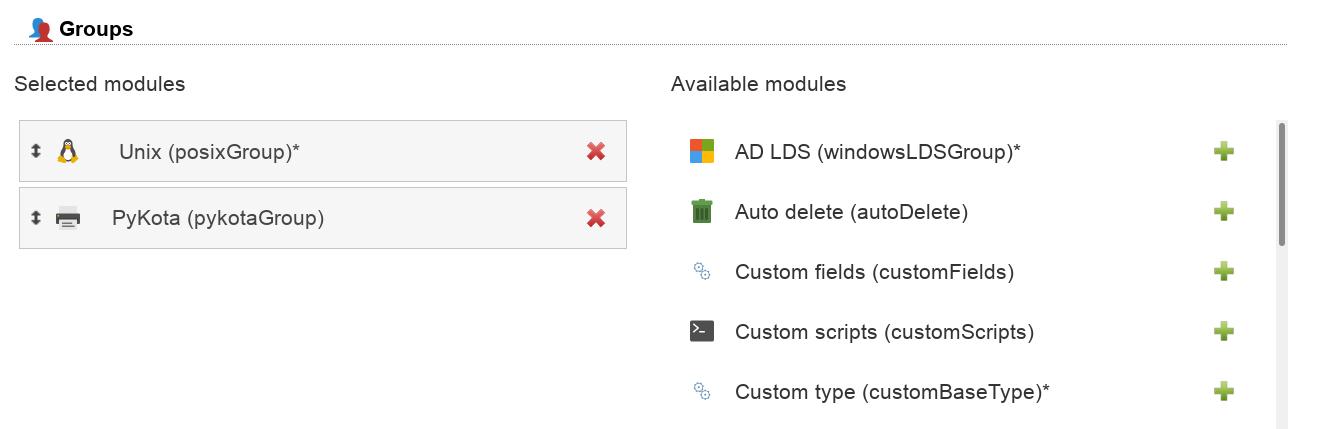Click the Linux penguin icon
The image size is (1319, 429).
point(68,151)
